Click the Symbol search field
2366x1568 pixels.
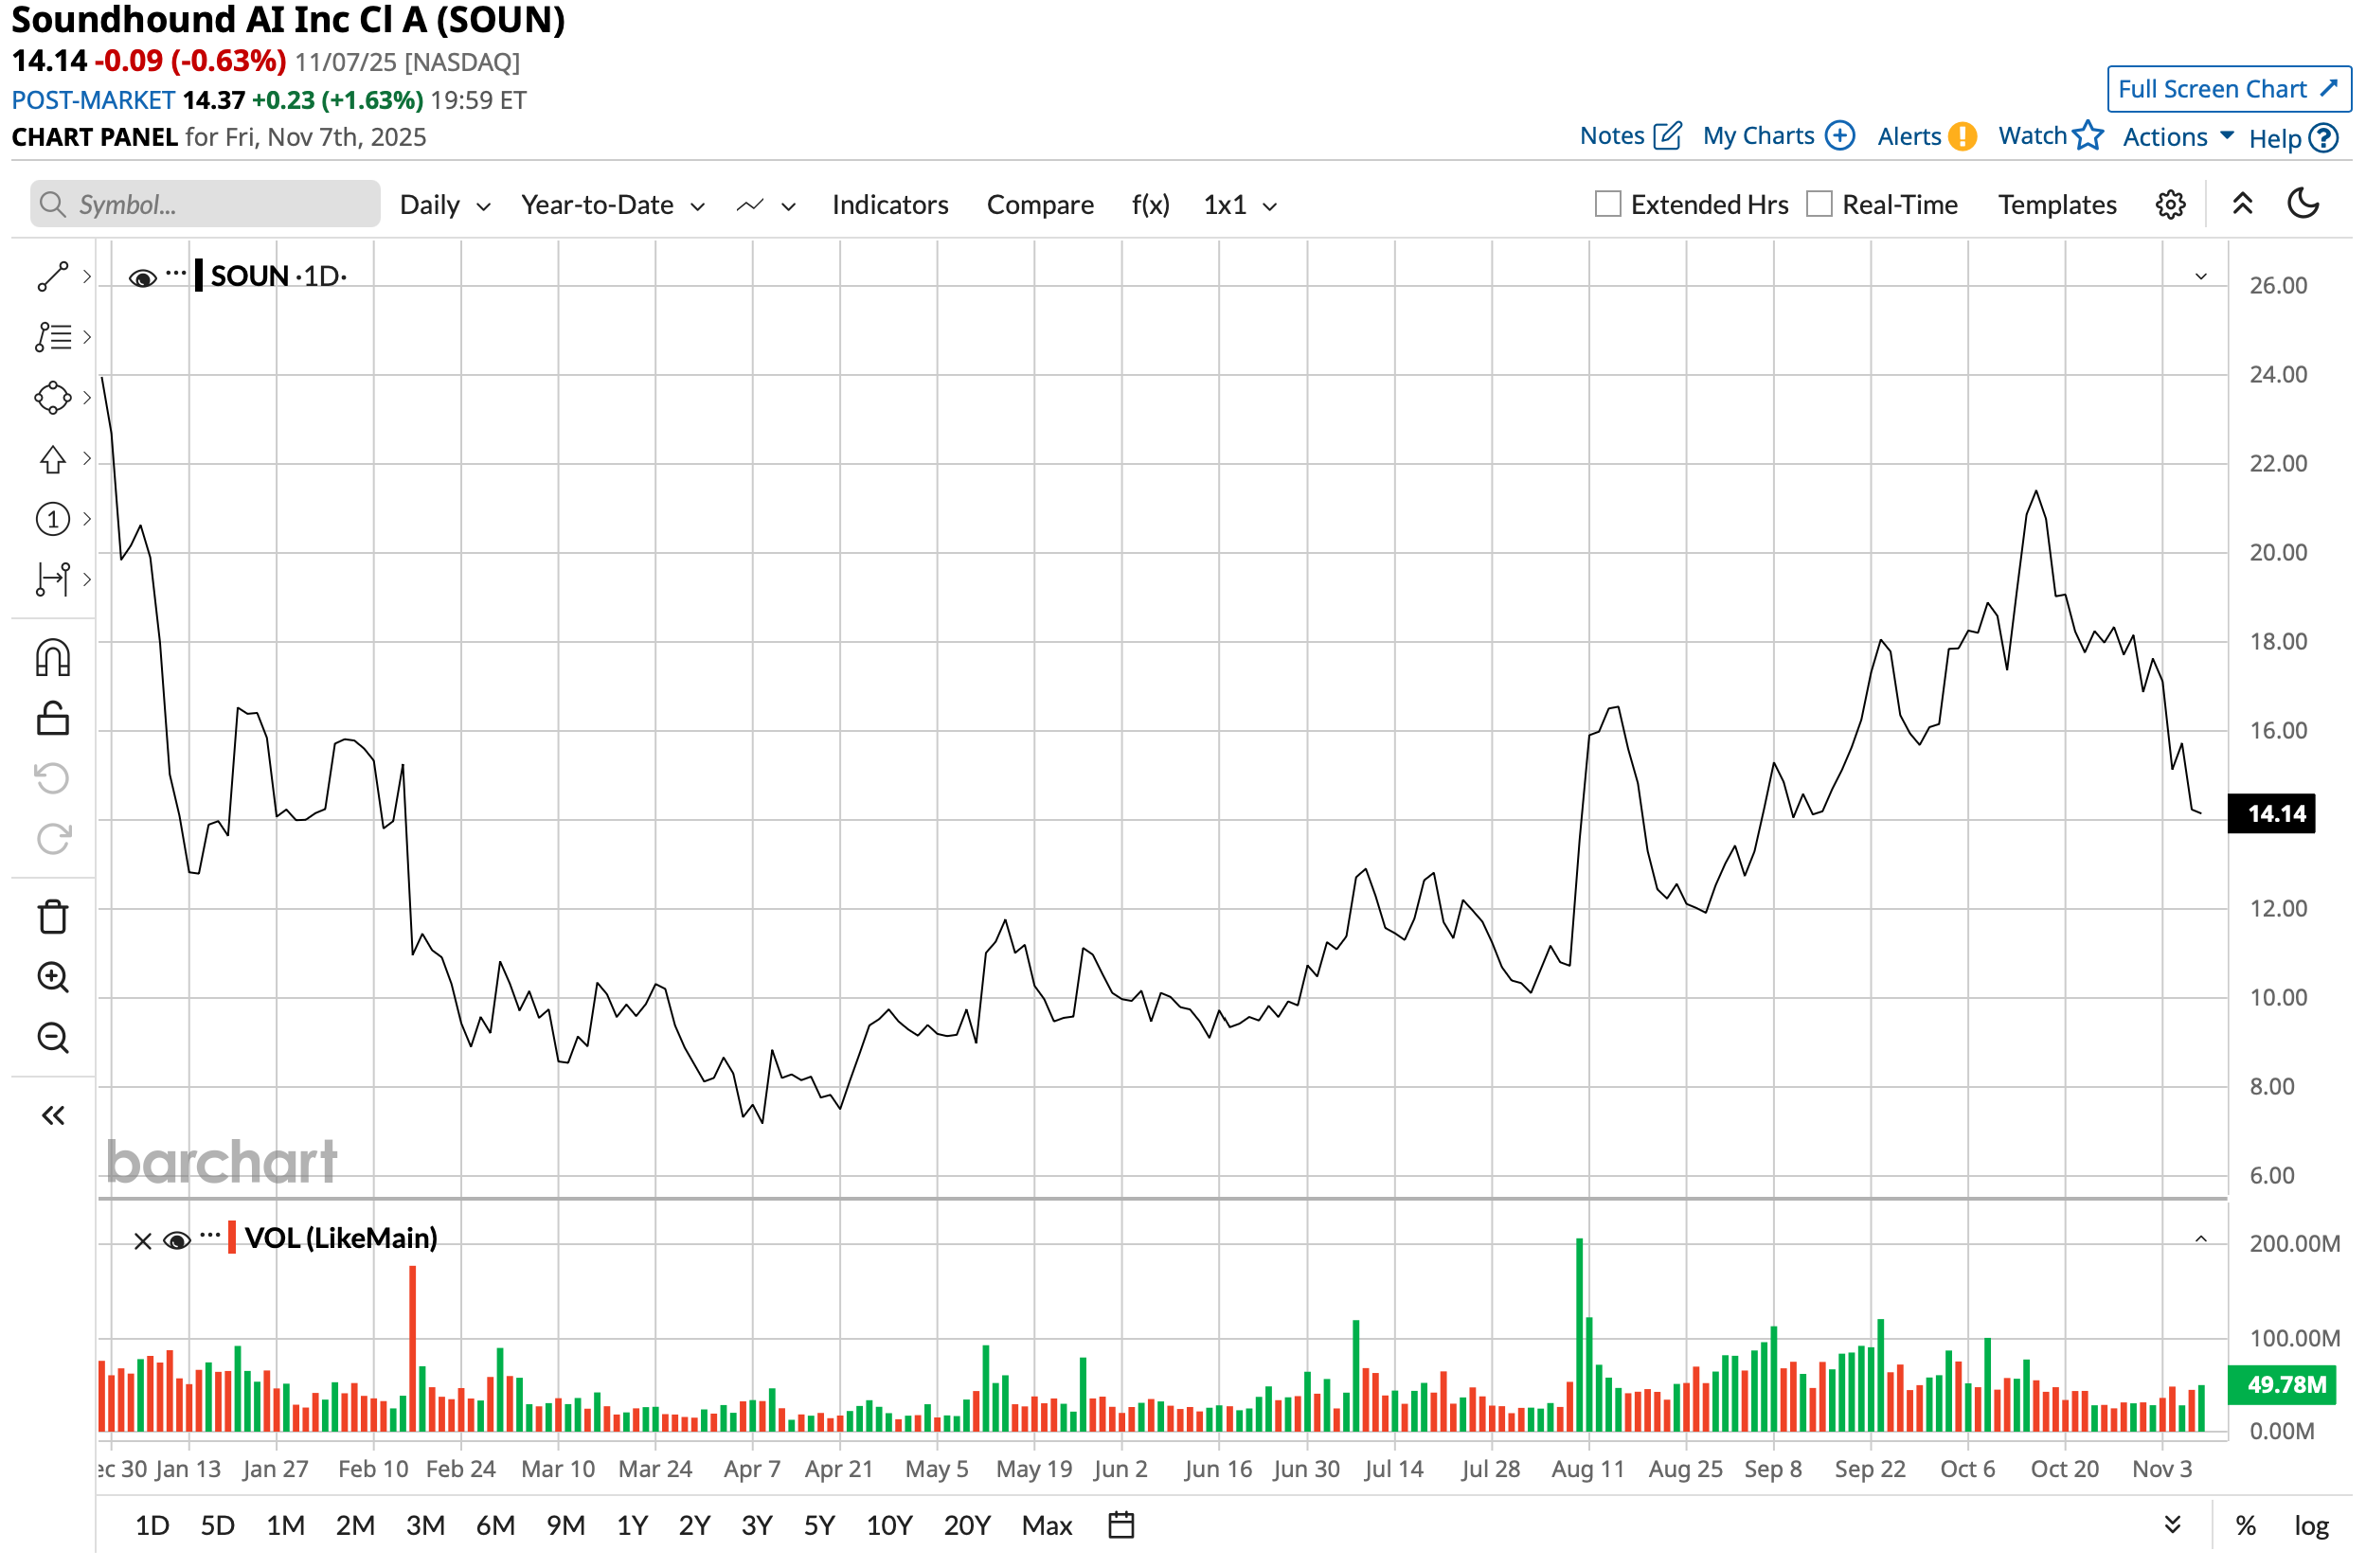pos(205,205)
